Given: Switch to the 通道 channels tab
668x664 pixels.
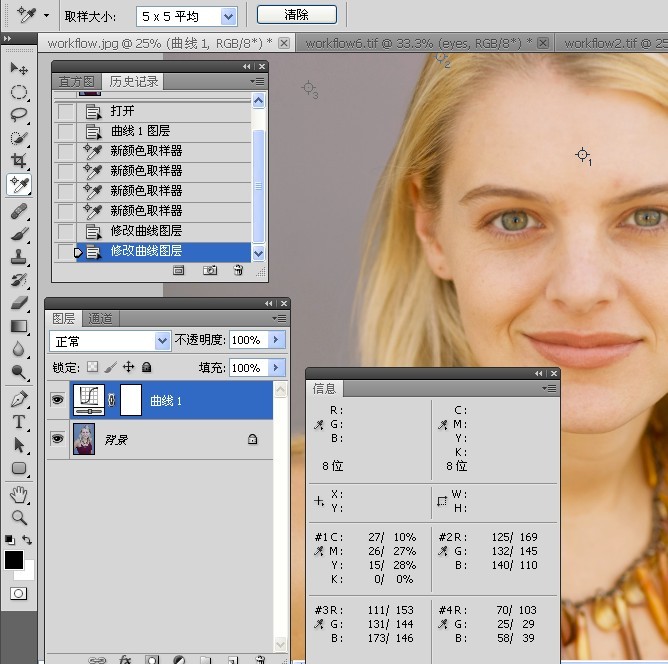Looking at the screenshot, I should coord(100,318).
